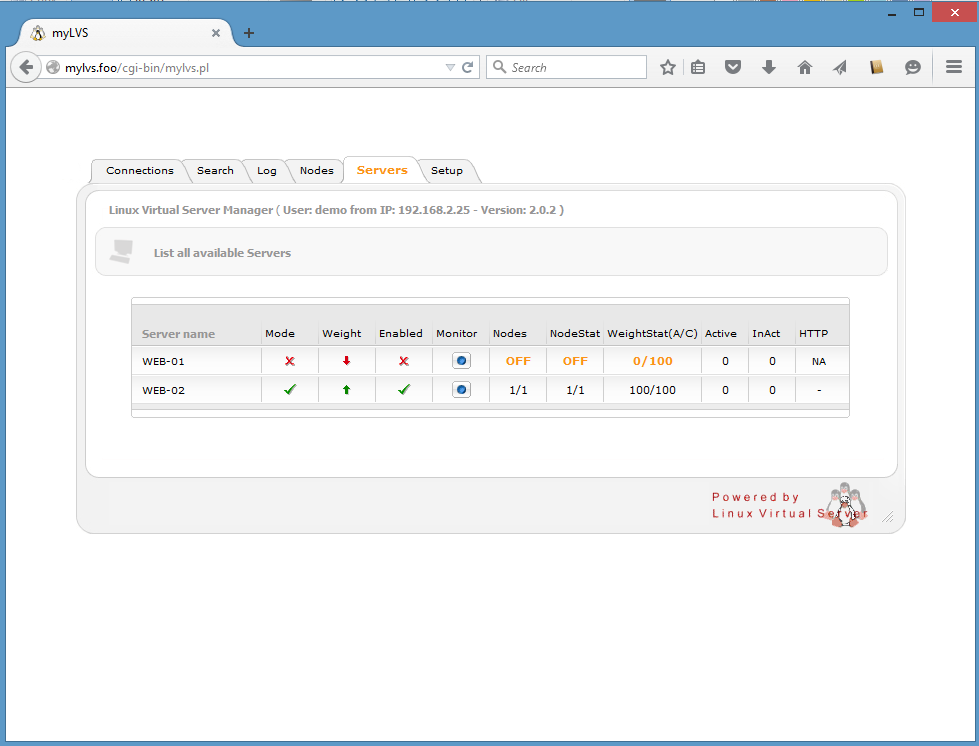Toggle WEB-01 Mode red cross
979x746 pixels.
pos(289,361)
